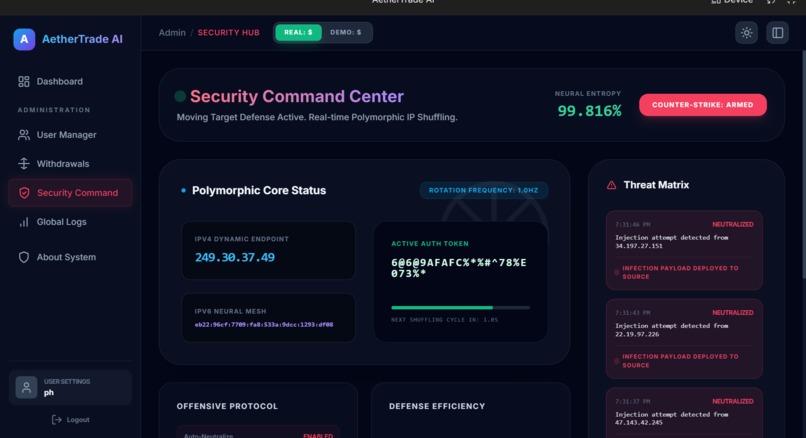806x438 pixels.
Task: Click the green status dot beside Security Command Center
Action: (180, 96)
